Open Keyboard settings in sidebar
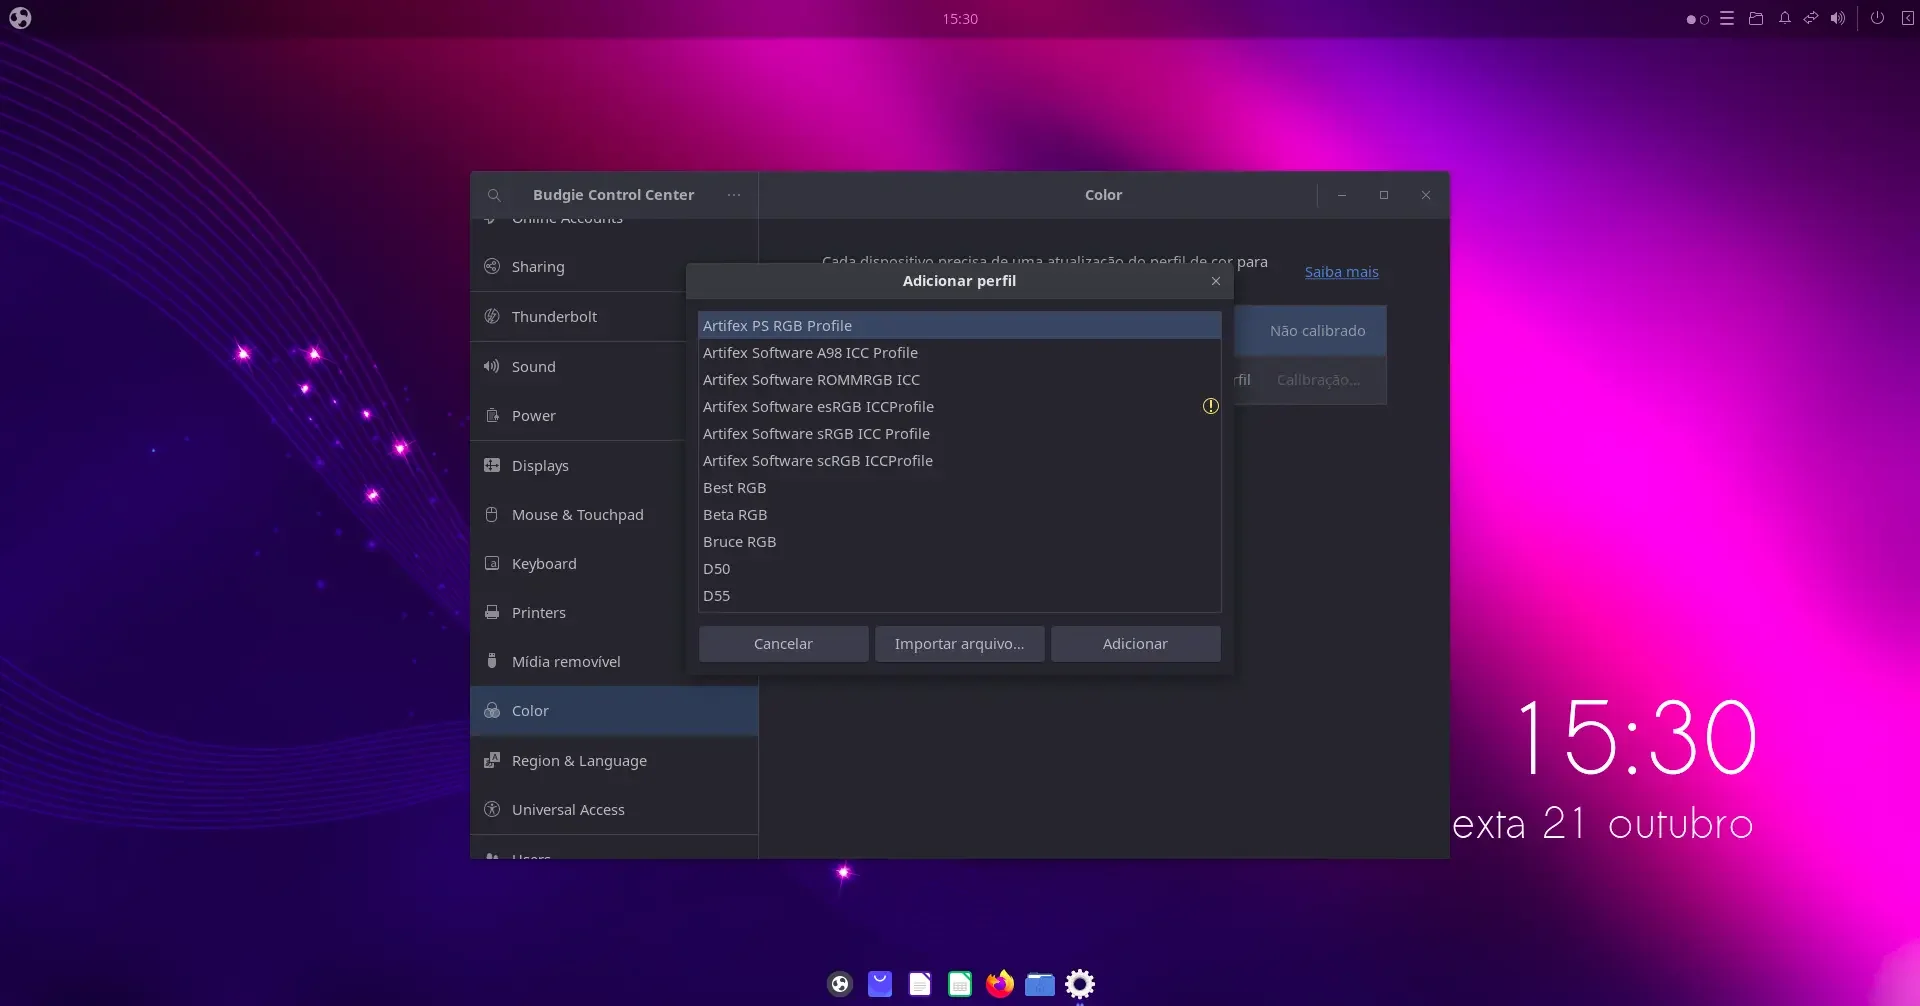1920x1006 pixels. (x=578, y=563)
